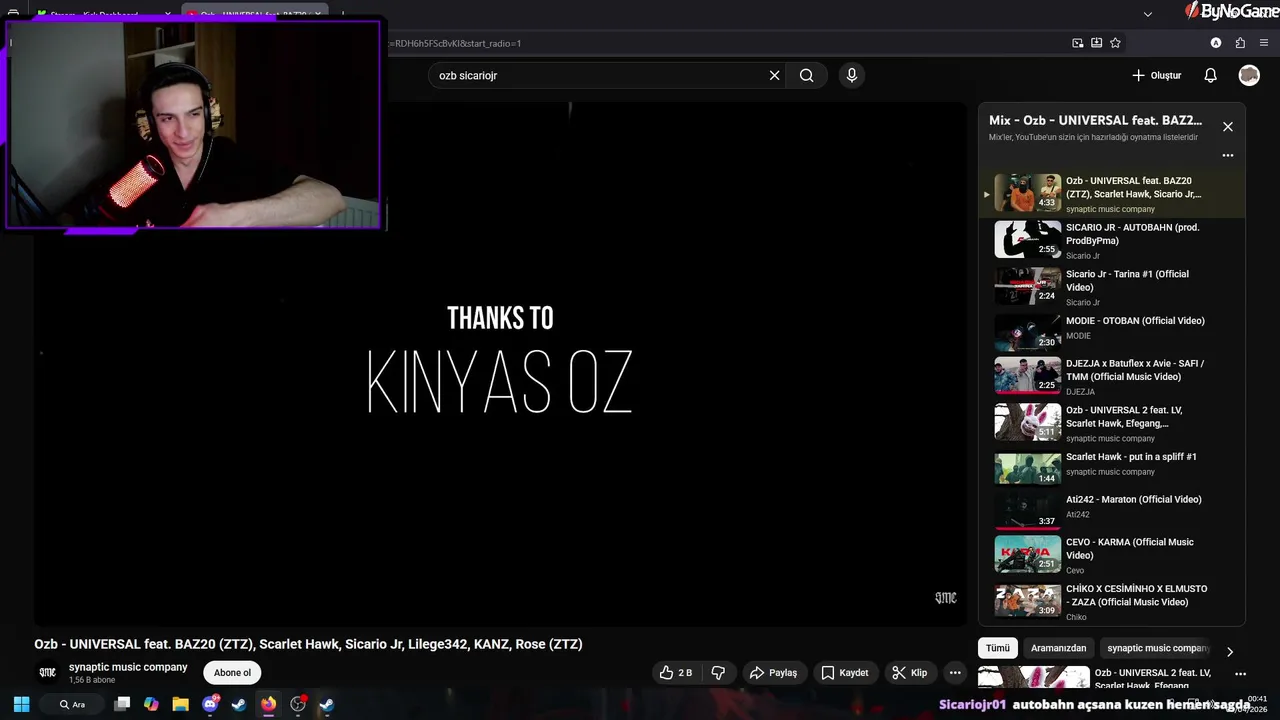Close the Mix playlist panel
The image size is (1280, 720).
point(1228,127)
